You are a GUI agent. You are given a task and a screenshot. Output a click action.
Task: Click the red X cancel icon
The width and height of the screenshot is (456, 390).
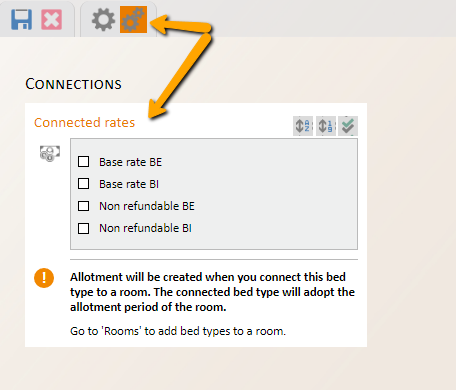coord(51,20)
